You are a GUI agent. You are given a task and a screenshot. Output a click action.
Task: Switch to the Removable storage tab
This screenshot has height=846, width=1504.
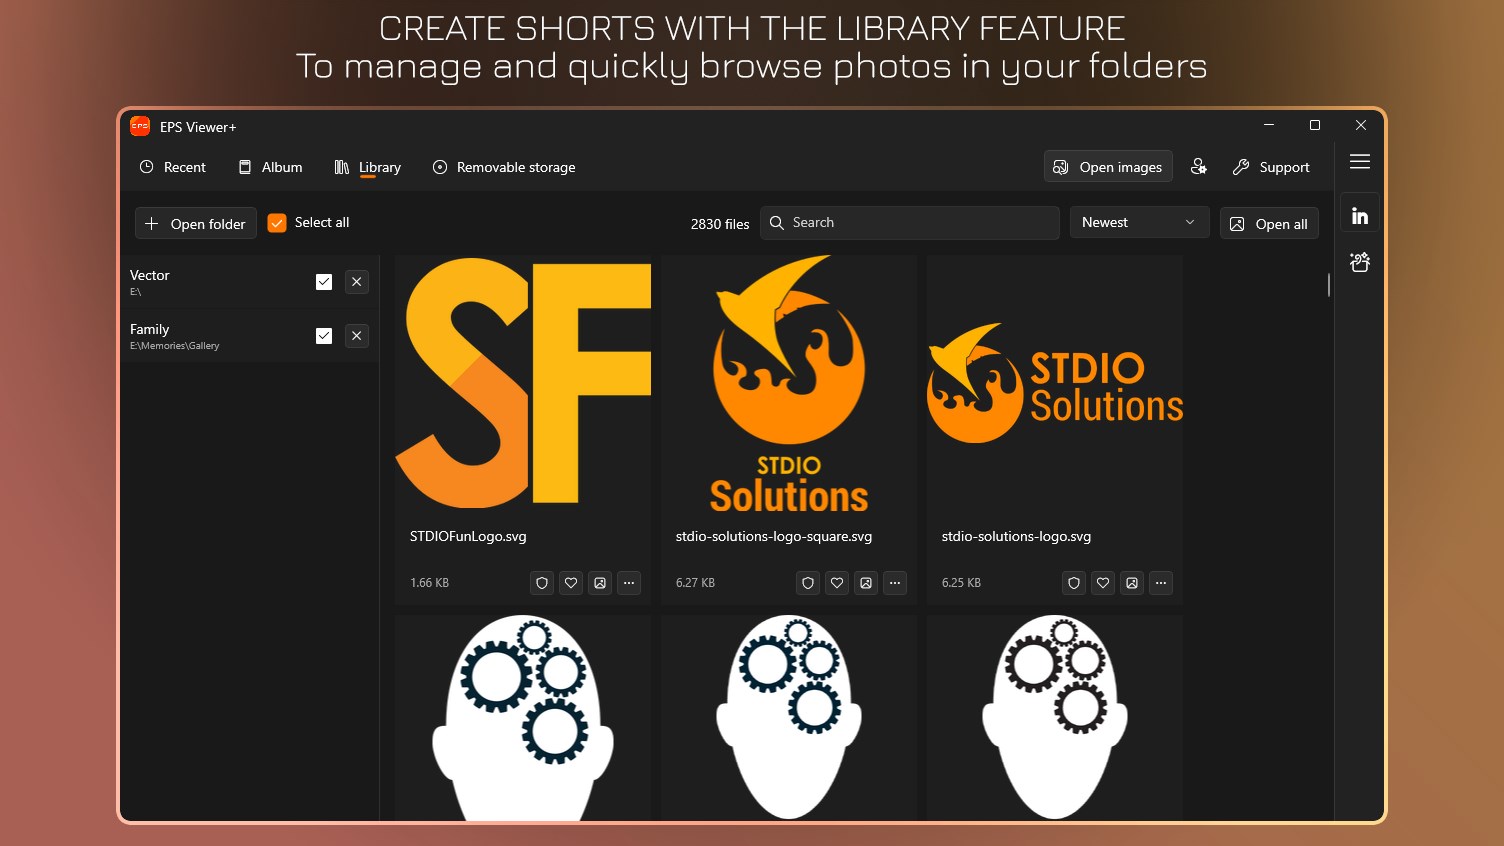[504, 167]
